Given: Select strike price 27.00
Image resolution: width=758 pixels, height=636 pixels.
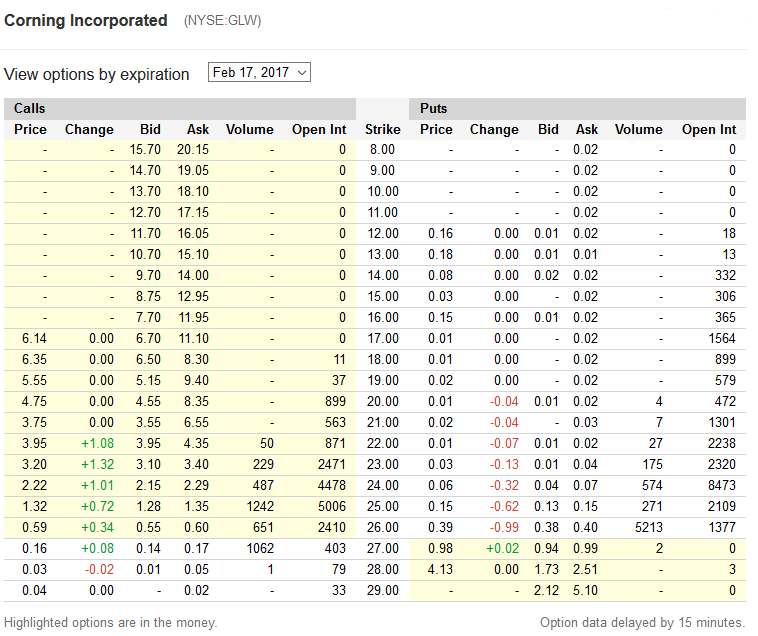Looking at the screenshot, I should pyautogui.click(x=383, y=549).
